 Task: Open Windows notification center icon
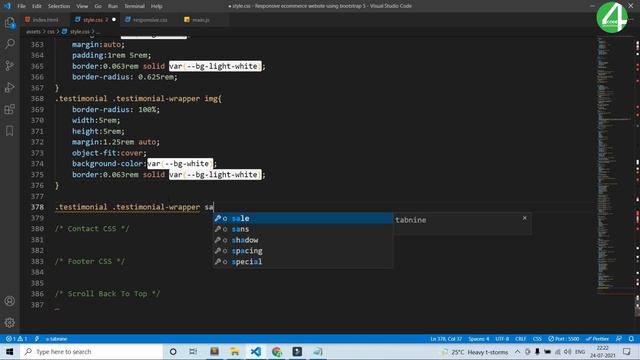point(627,351)
